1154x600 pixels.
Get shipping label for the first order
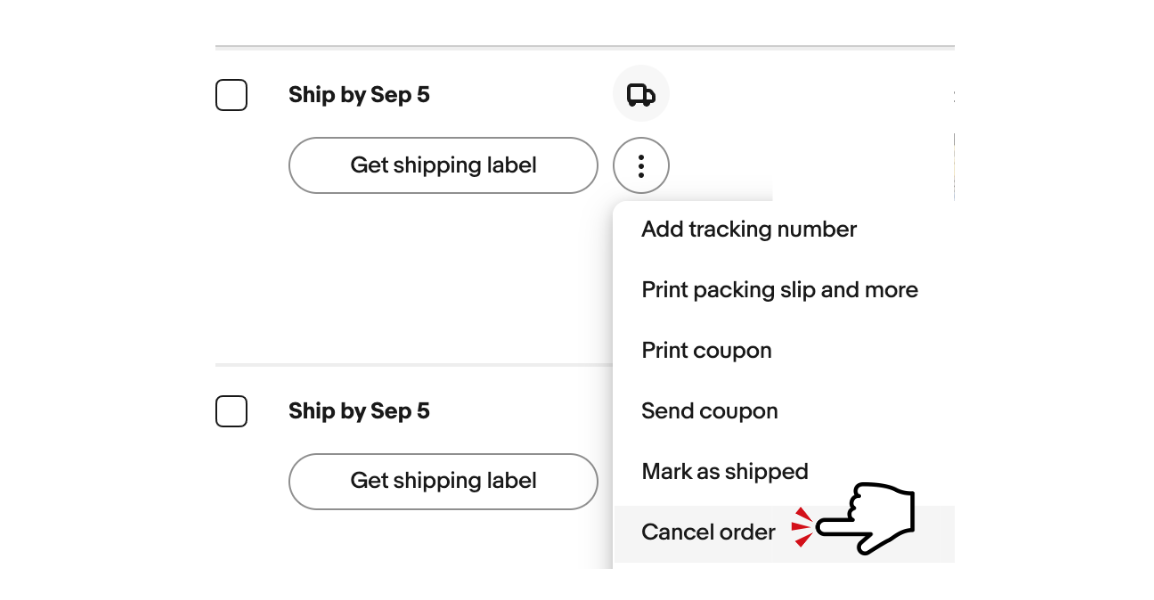click(443, 165)
